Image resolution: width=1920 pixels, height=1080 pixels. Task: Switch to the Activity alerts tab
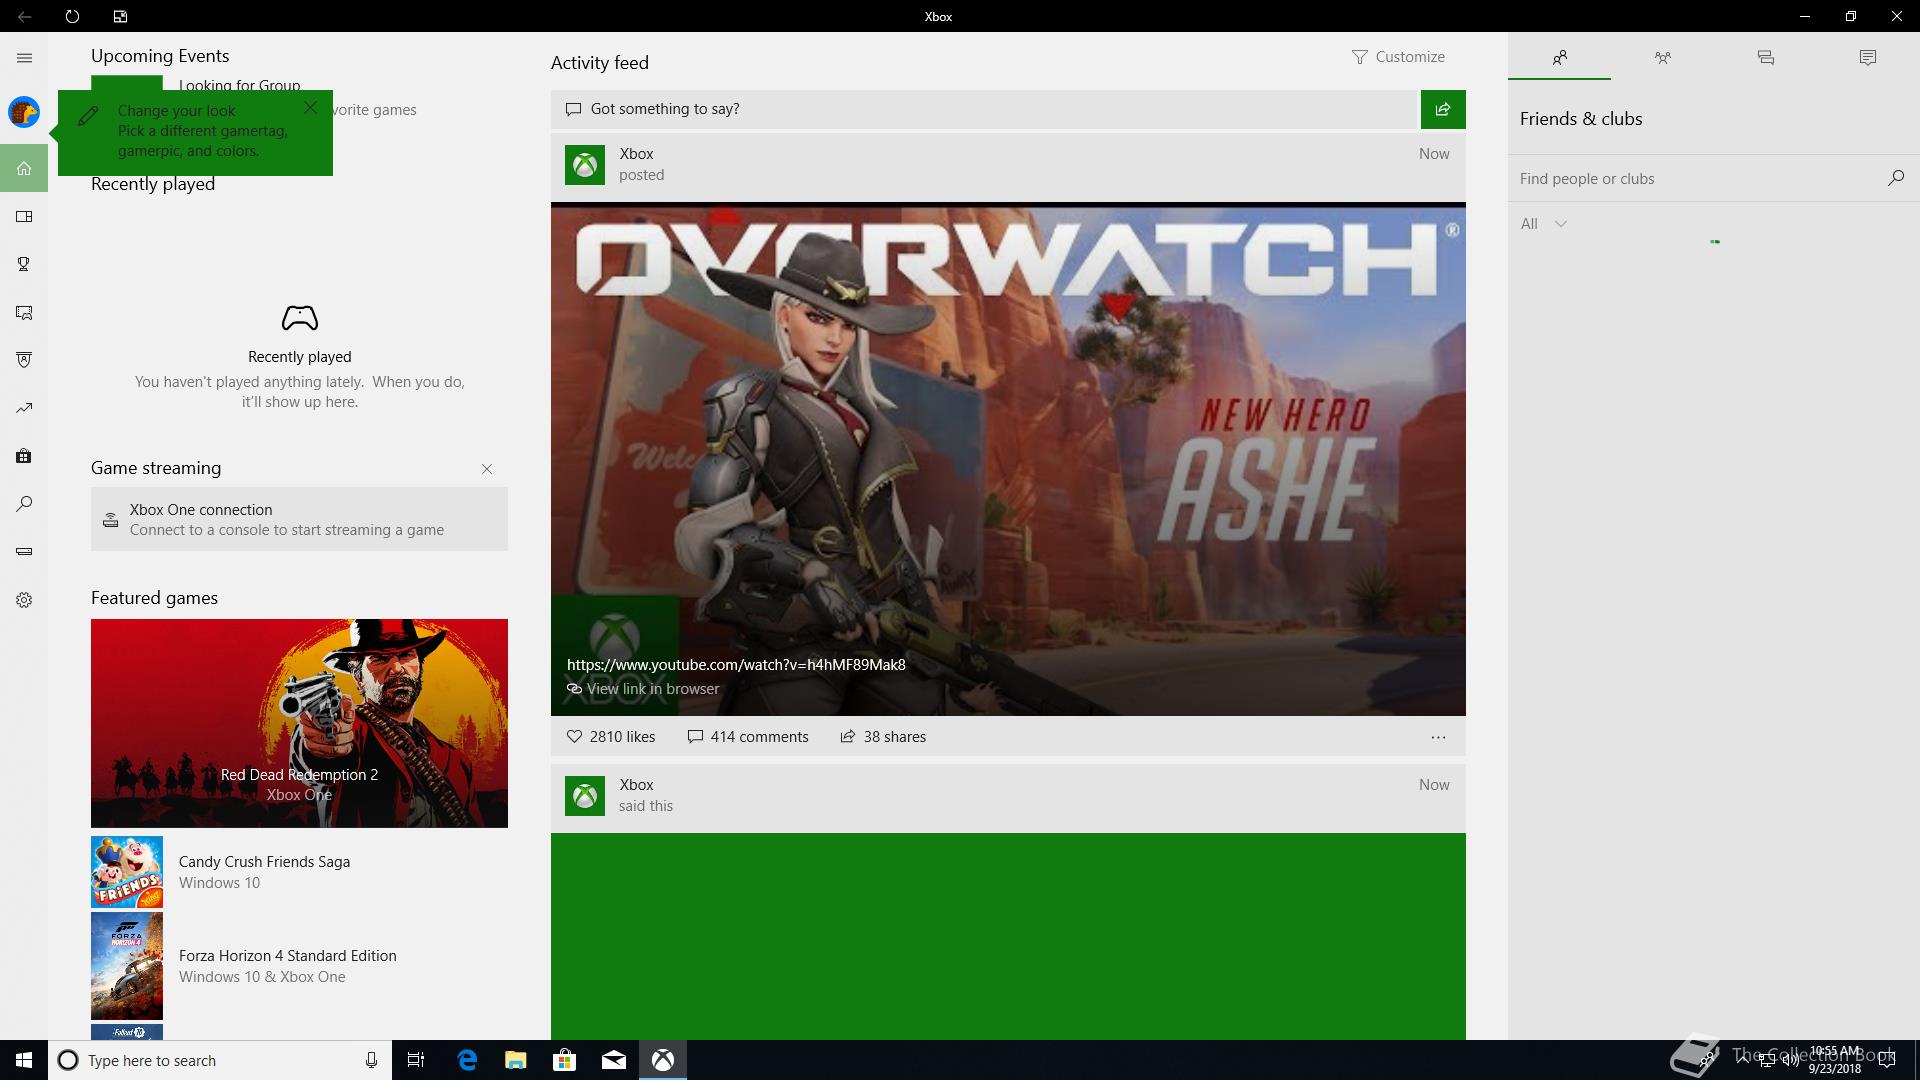[1868, 57]
